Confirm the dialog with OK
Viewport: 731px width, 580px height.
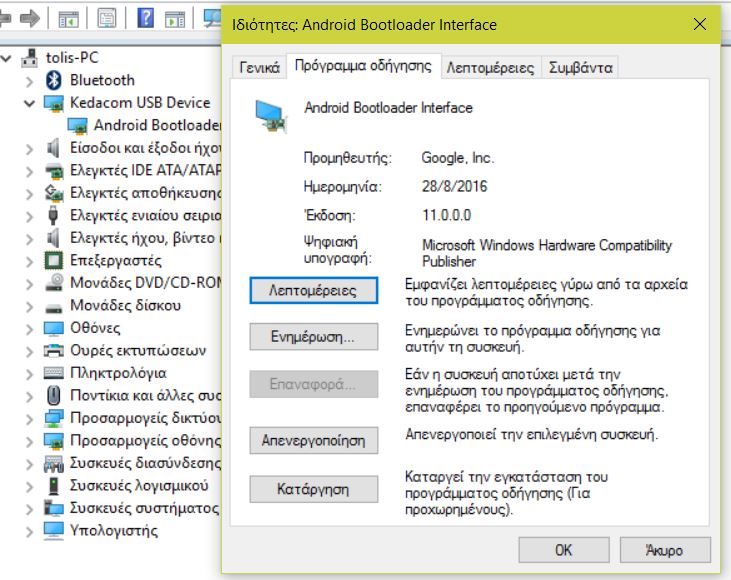pos(564,550)
